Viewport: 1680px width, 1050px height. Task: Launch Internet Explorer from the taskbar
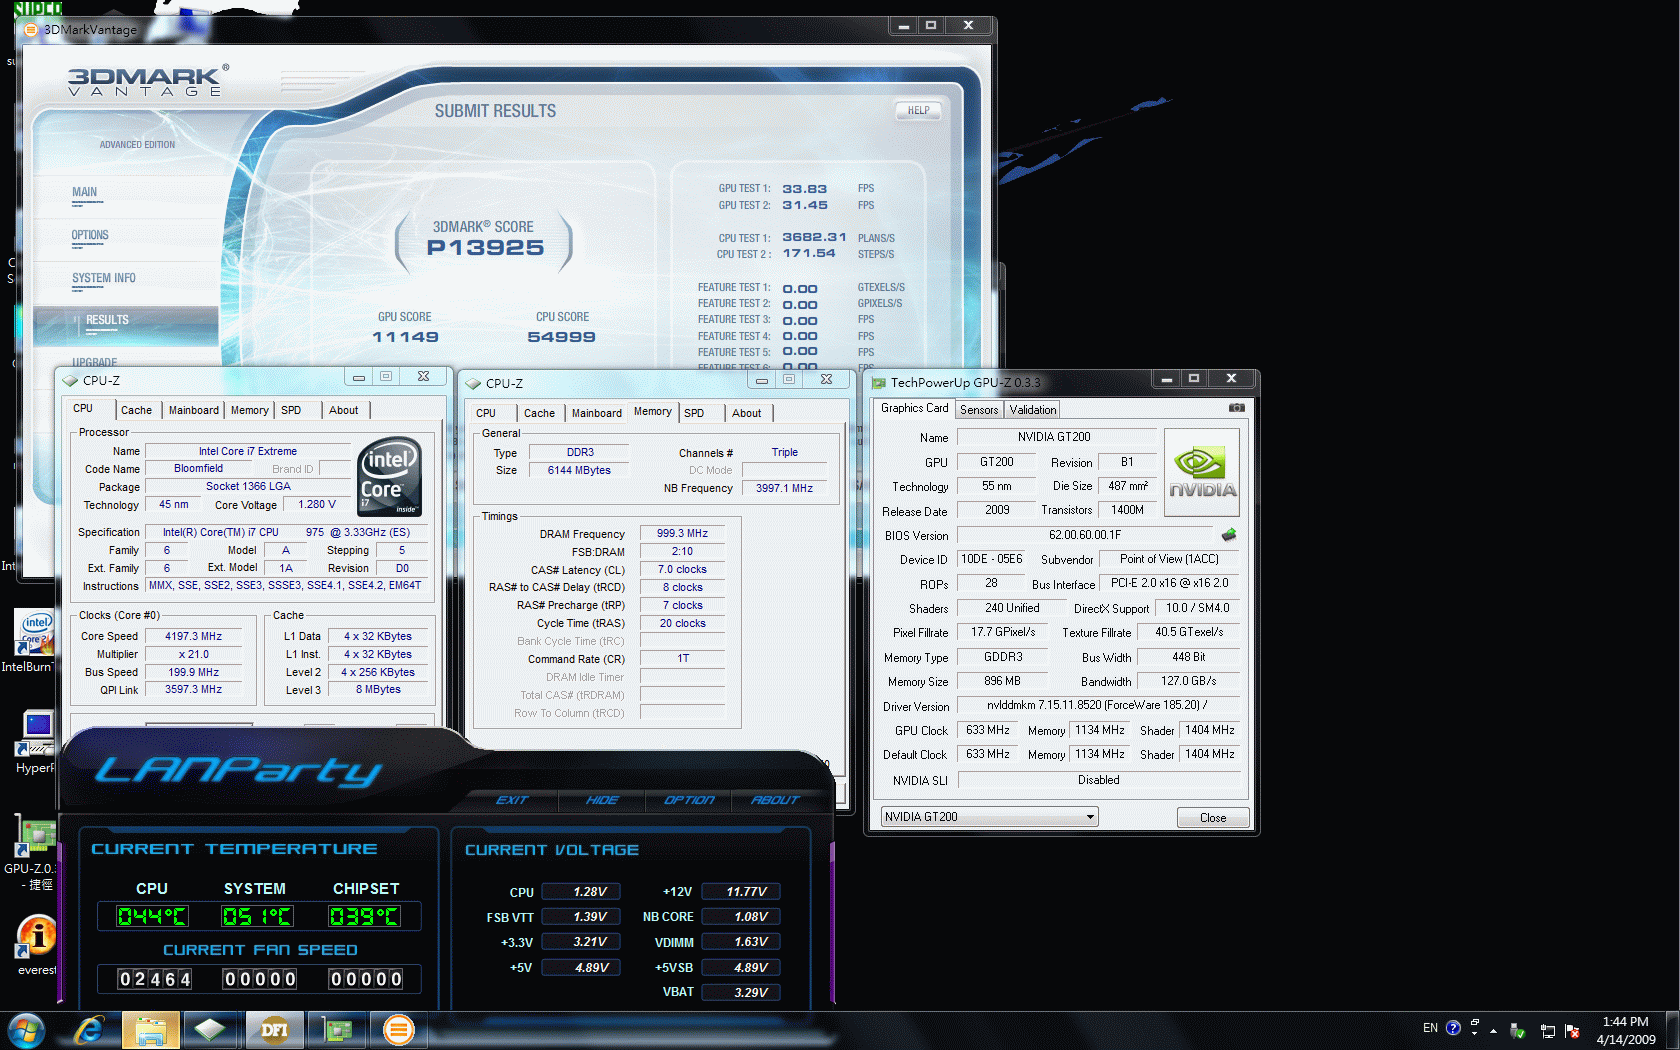click(x=90, y=1030)
